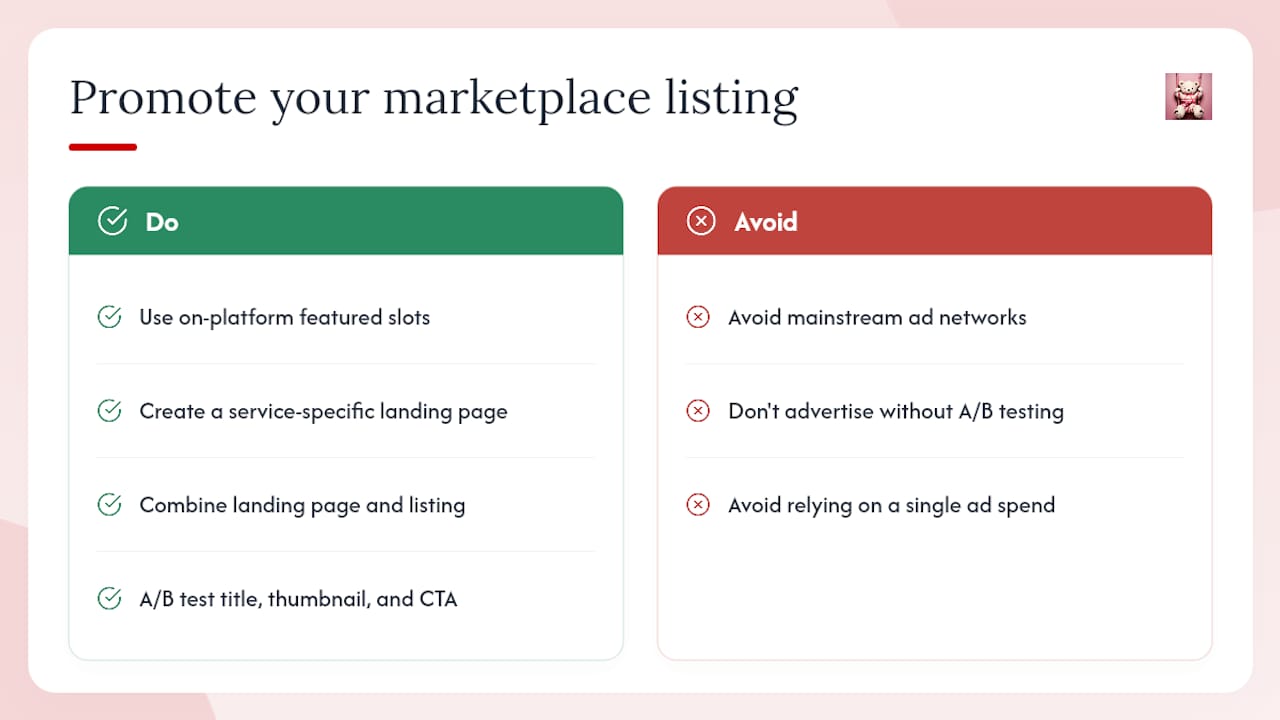The image size is (1280, 720).
Task: Select the green Do header bar
Action: (x=346, y=221)
